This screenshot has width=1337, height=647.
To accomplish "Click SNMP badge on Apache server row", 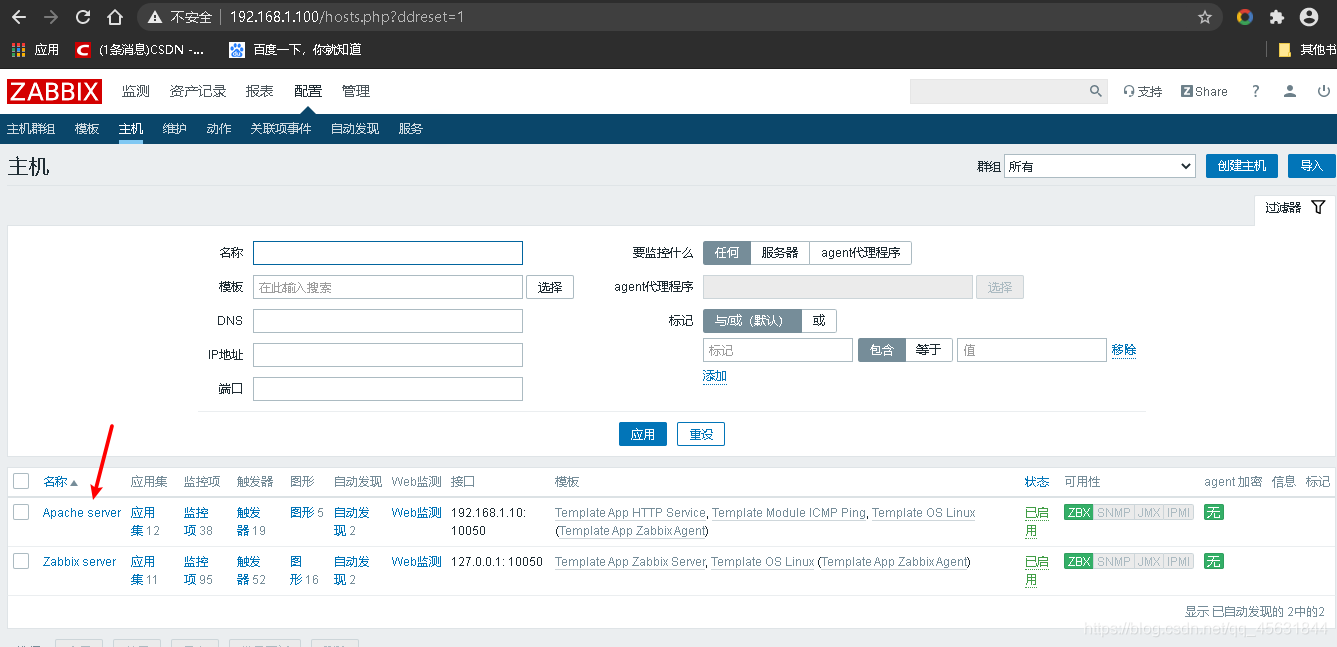I will point(1114,513).
